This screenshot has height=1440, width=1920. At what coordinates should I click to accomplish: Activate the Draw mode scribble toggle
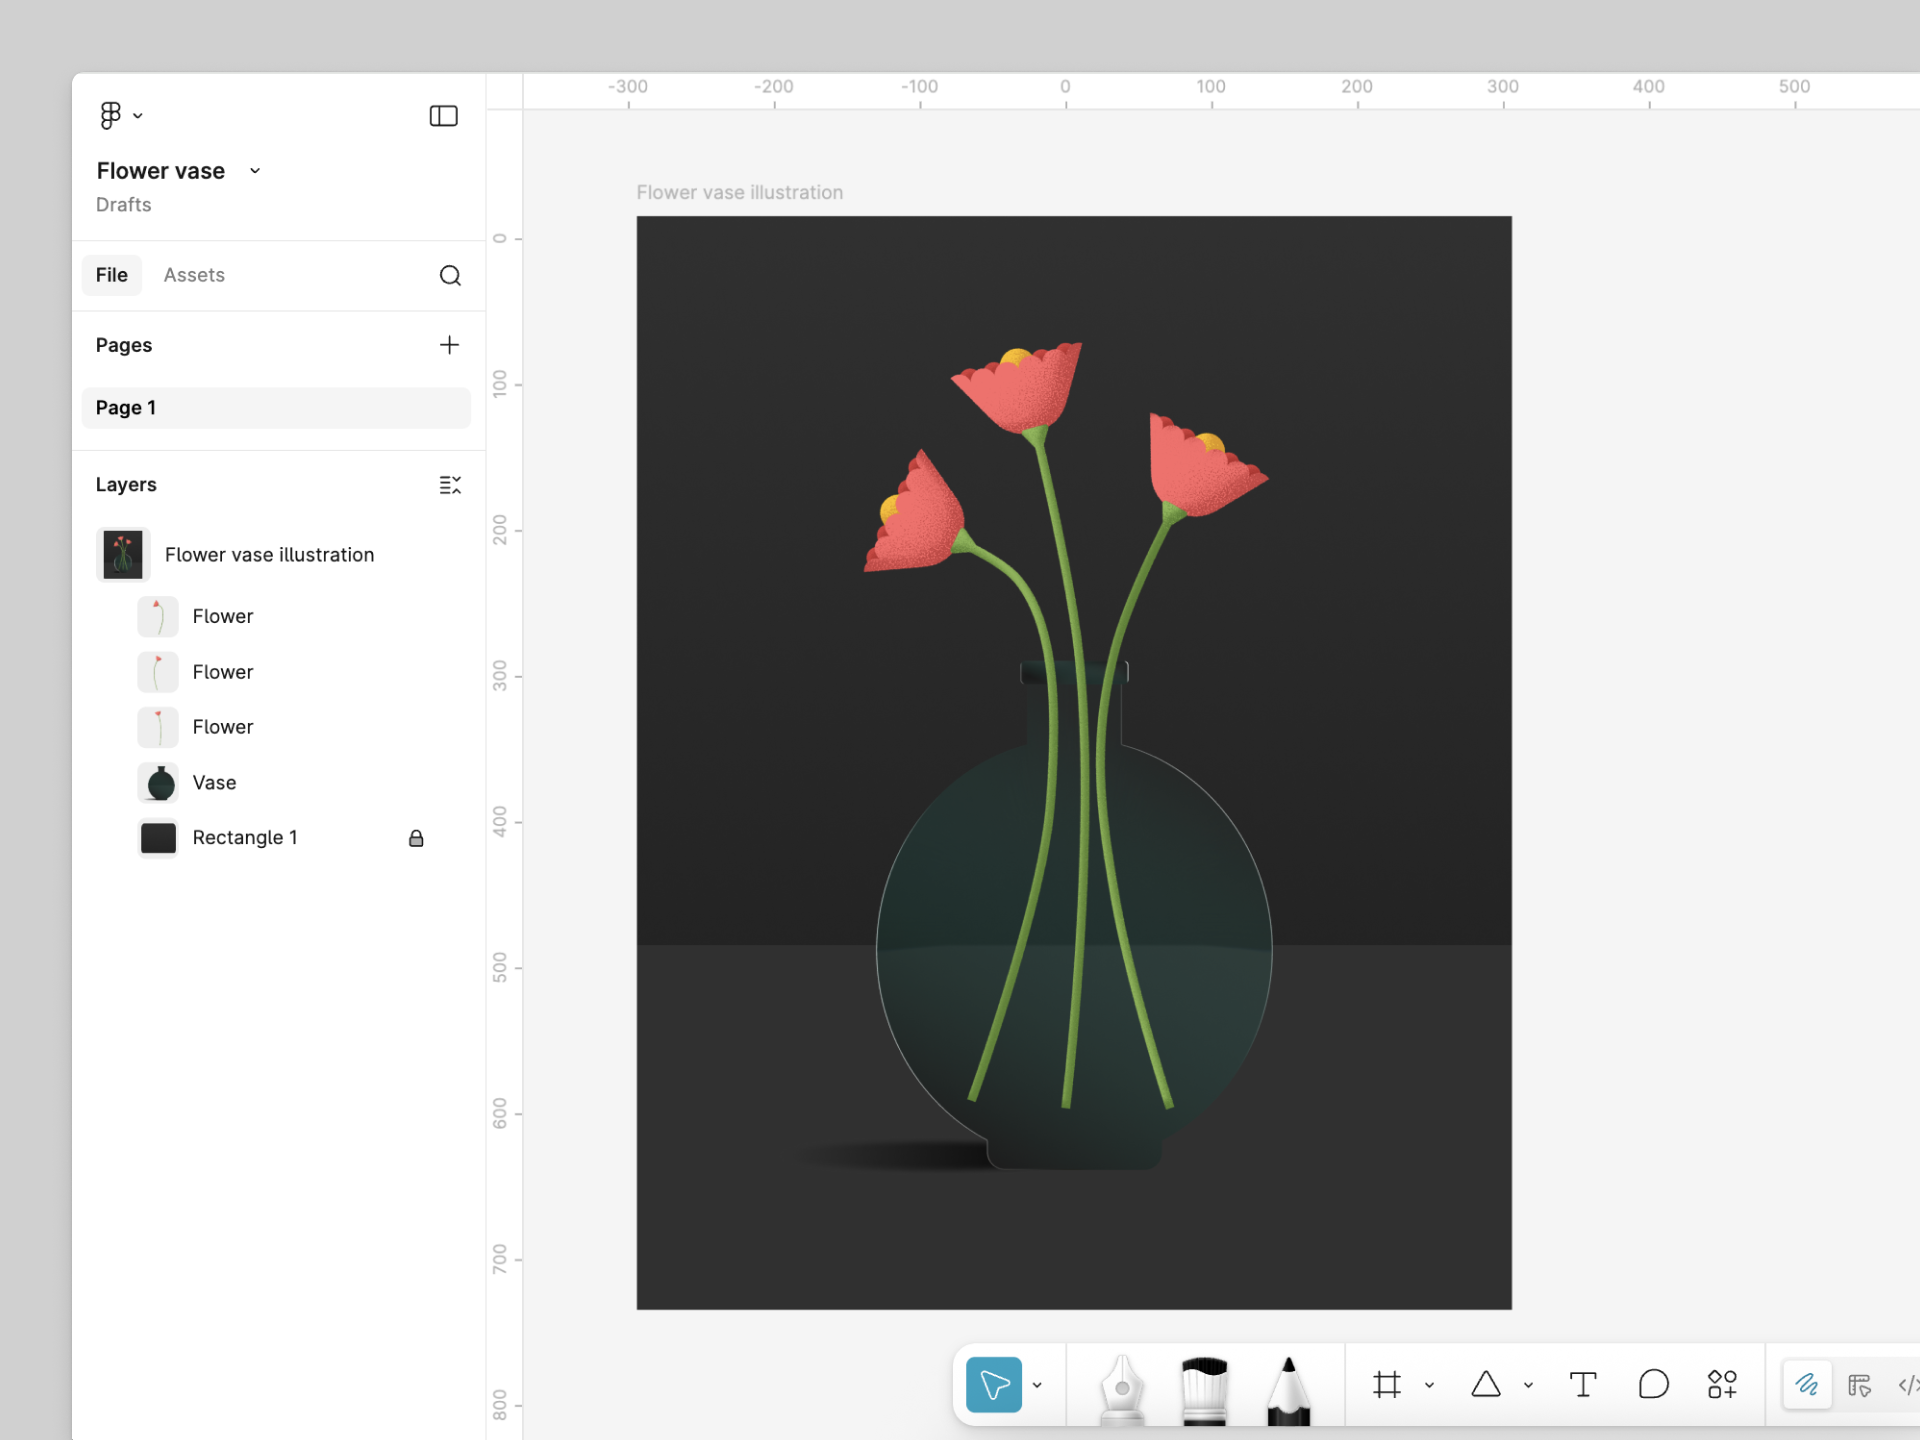(1809, 1385)
